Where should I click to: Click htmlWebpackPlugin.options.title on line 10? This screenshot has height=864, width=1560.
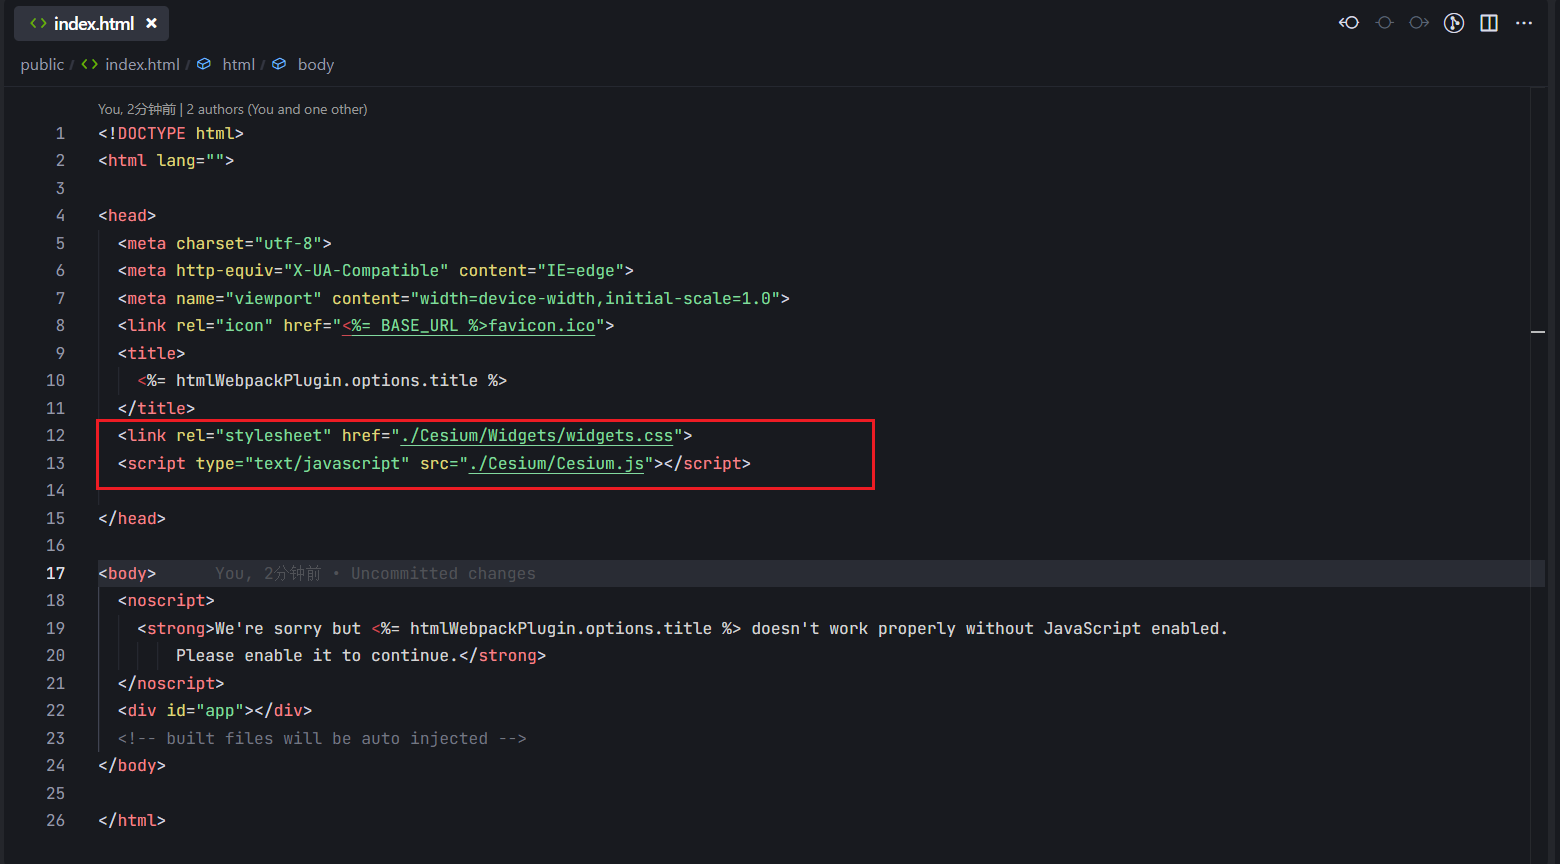(327, 381)
